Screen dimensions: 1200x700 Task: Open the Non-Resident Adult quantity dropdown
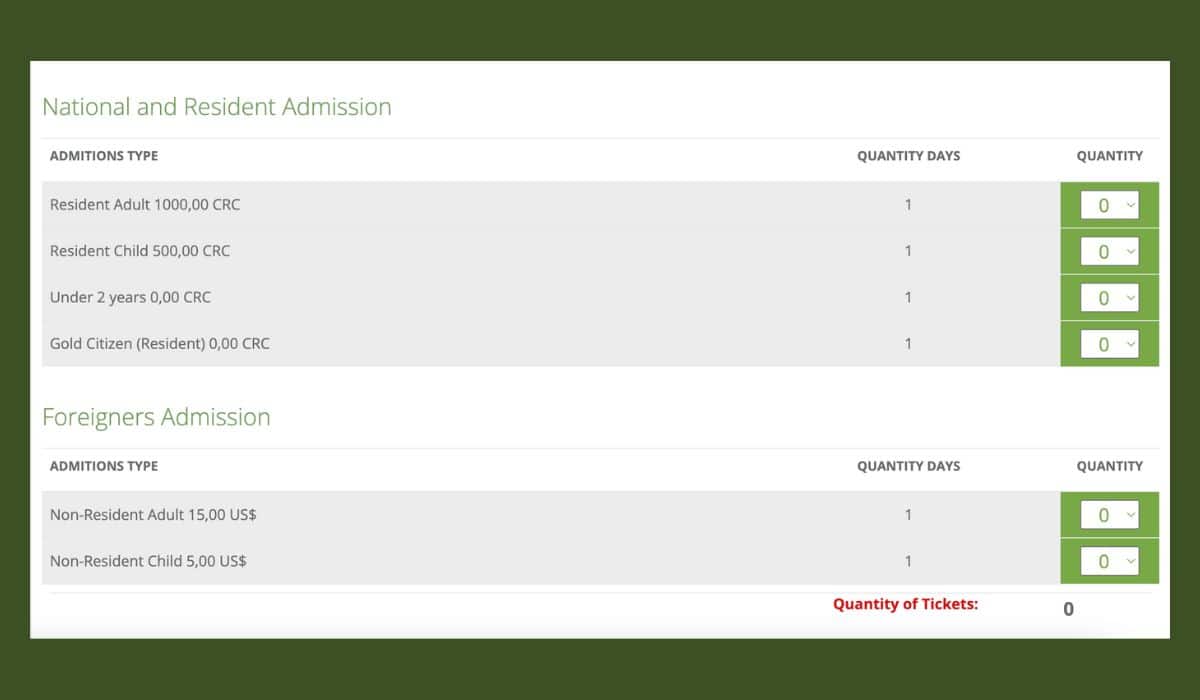click(x=1109, y=515)
